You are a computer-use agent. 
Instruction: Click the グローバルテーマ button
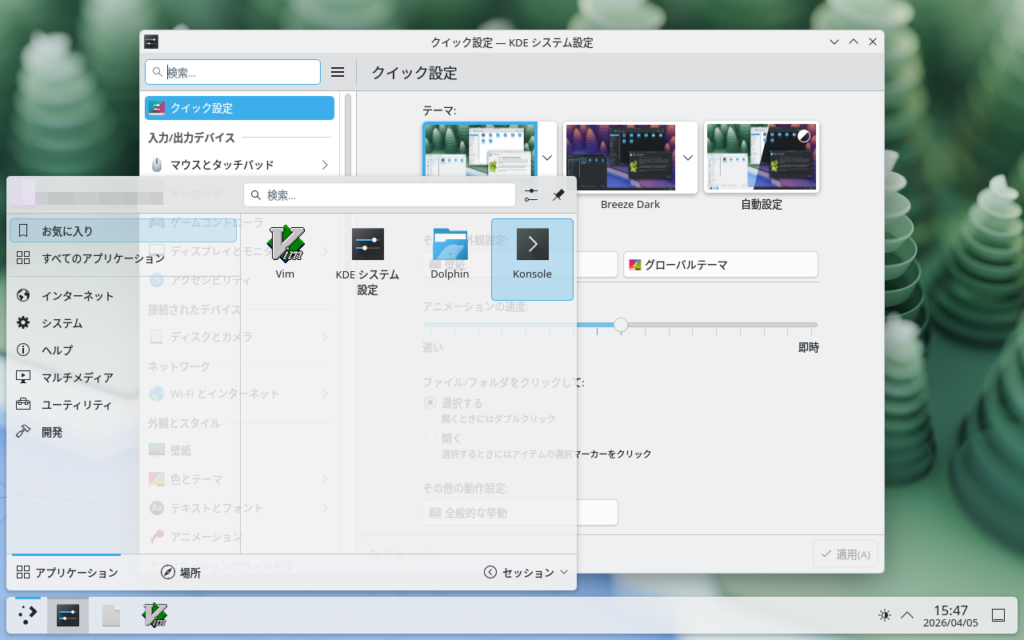720,265
